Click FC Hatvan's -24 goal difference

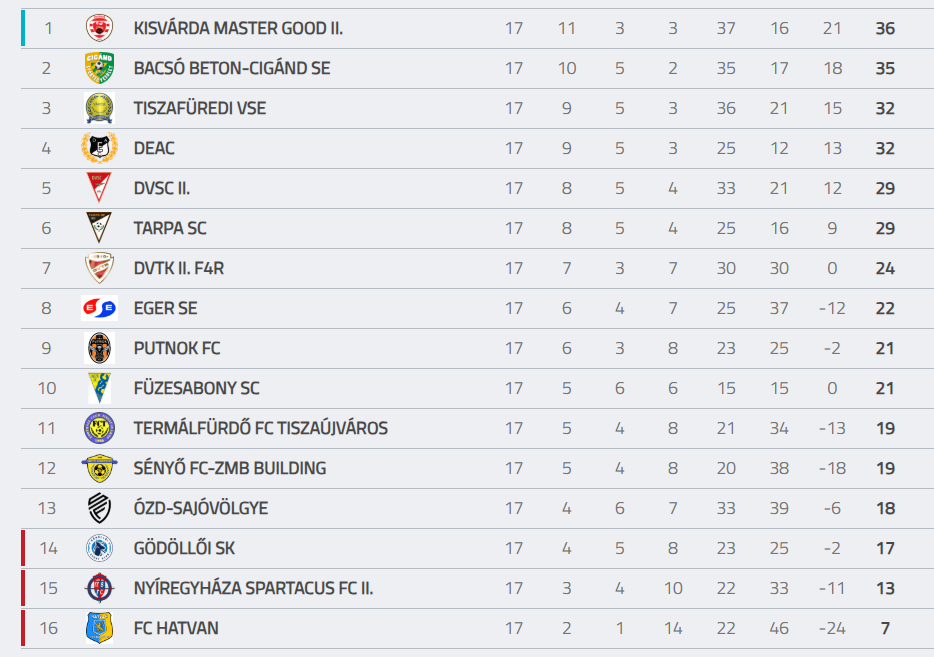point(830,628)
